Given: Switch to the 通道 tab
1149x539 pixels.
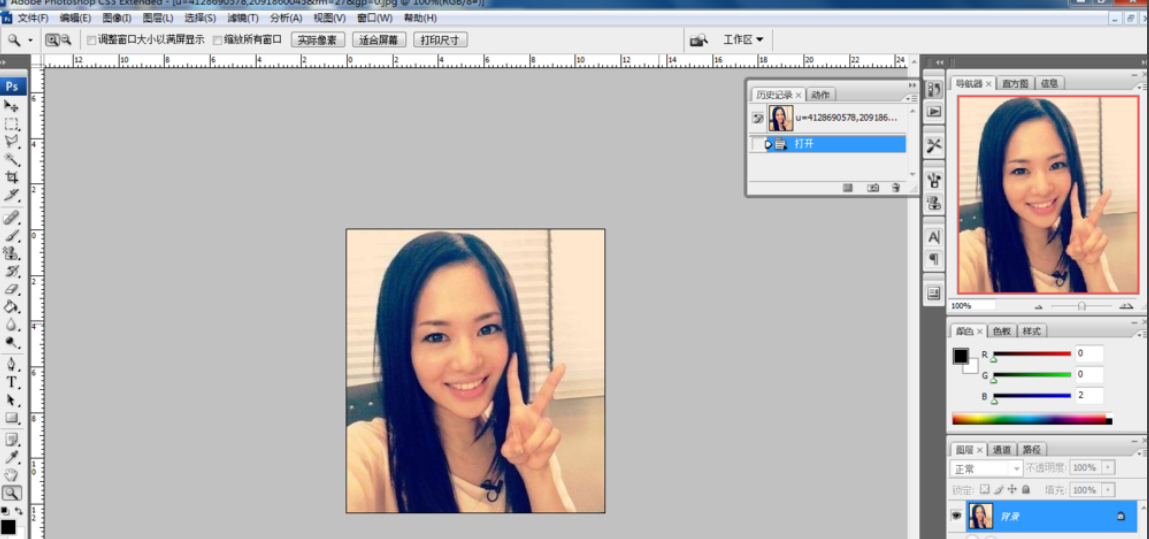Looking at the screenshot, I should click(1001, 450).
